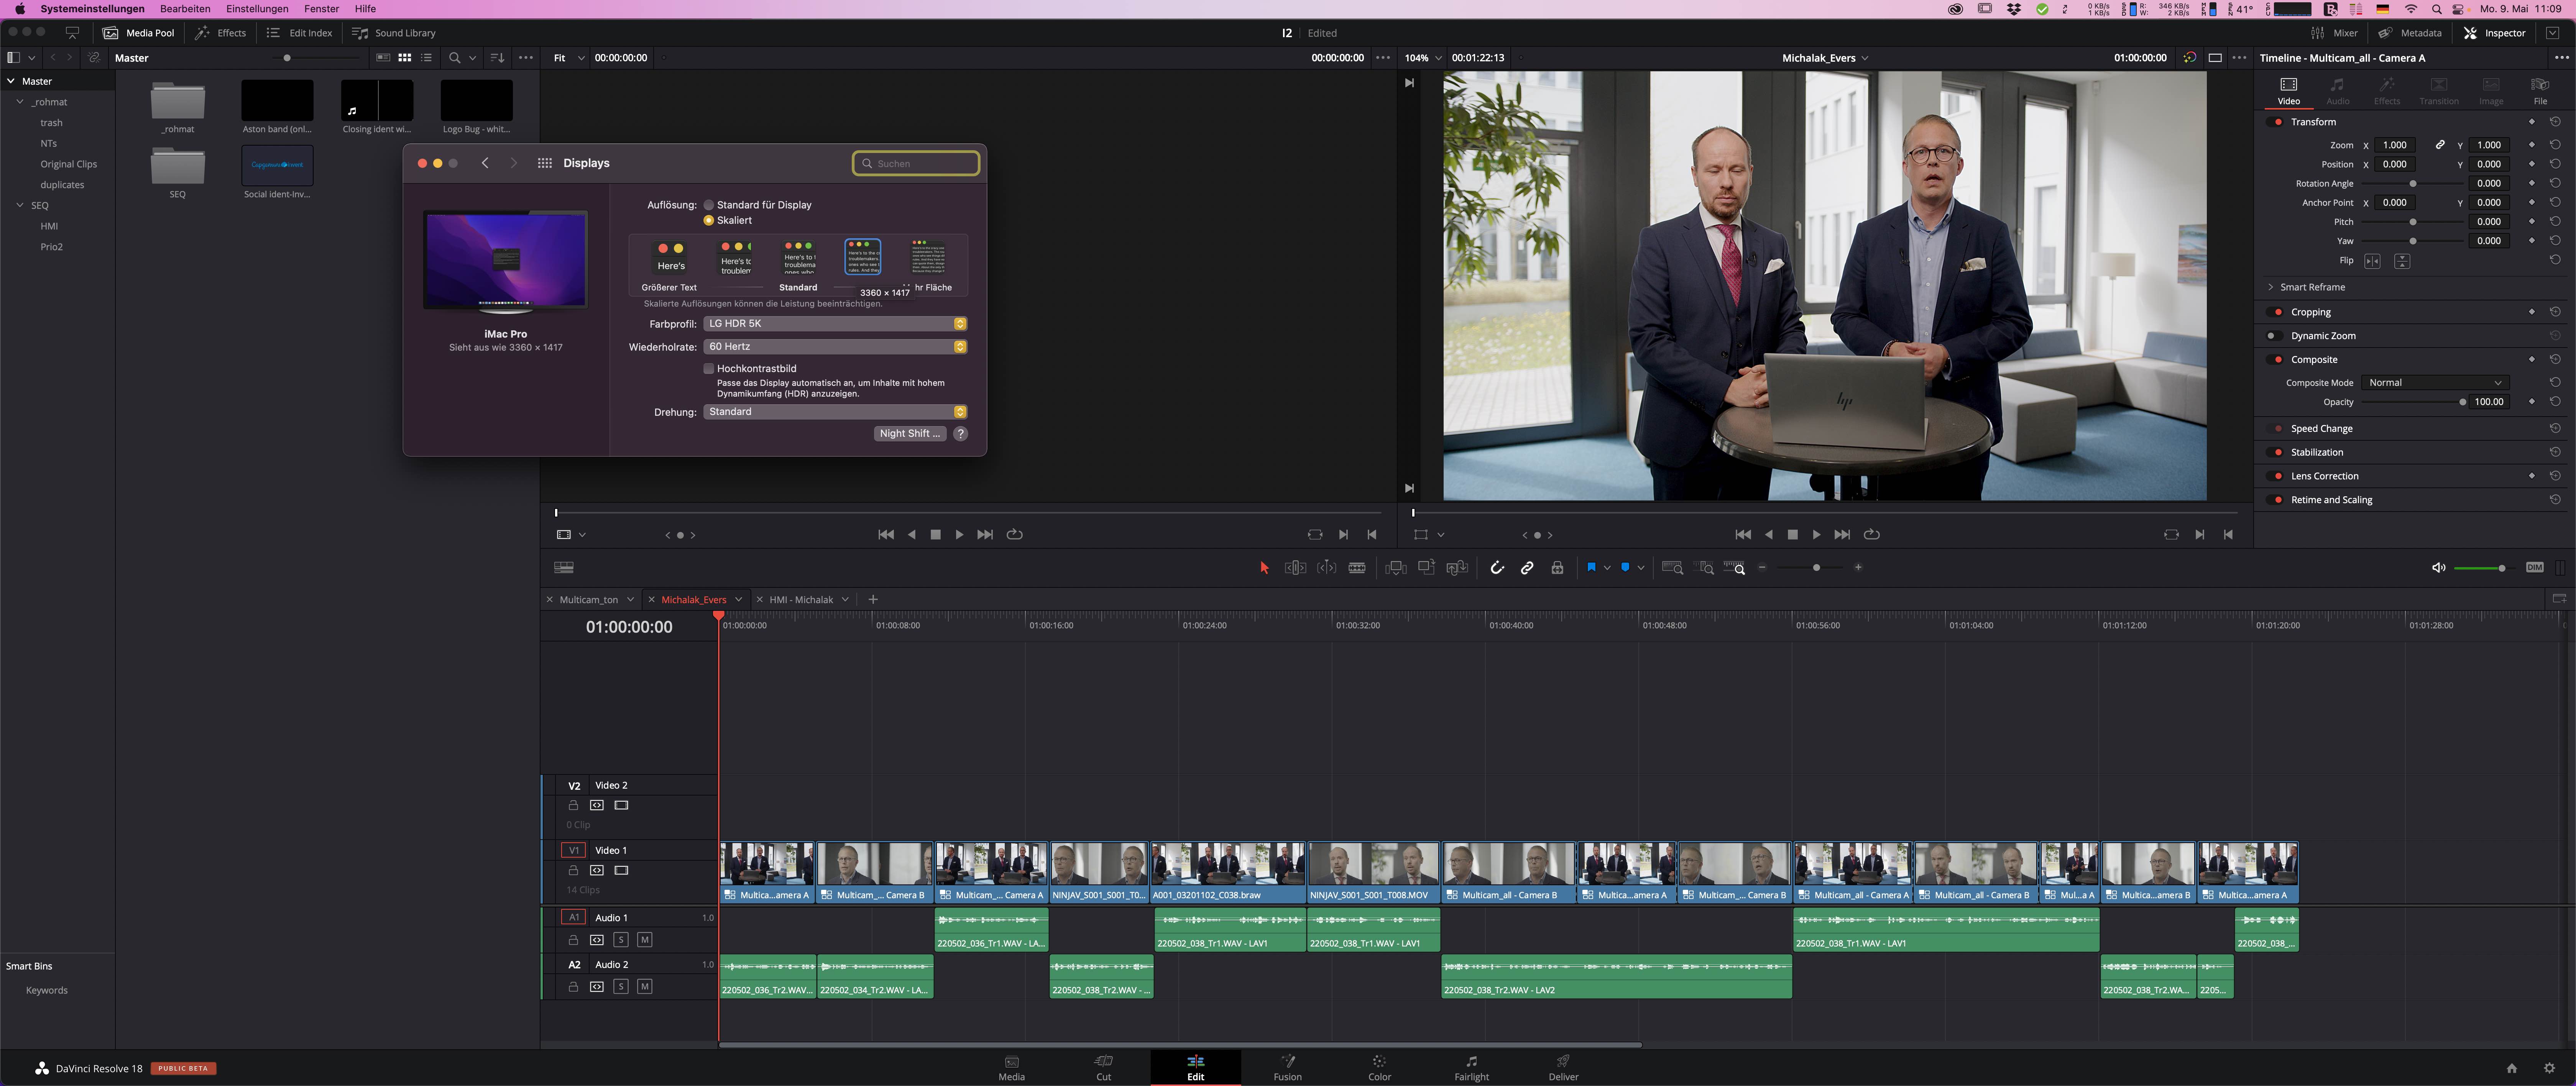Click the Overwrite Clip icon

1427,567
